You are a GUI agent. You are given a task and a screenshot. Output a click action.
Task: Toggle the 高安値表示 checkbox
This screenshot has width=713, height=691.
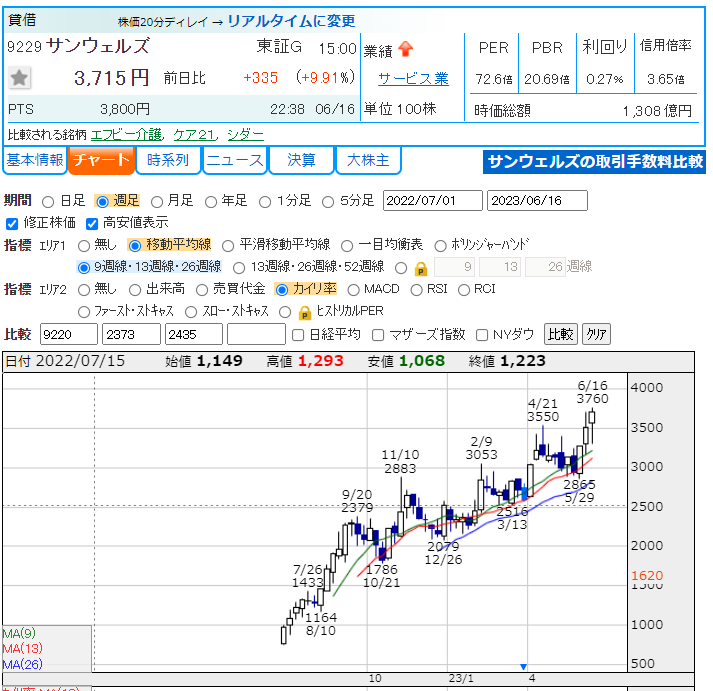pos(92,223)
